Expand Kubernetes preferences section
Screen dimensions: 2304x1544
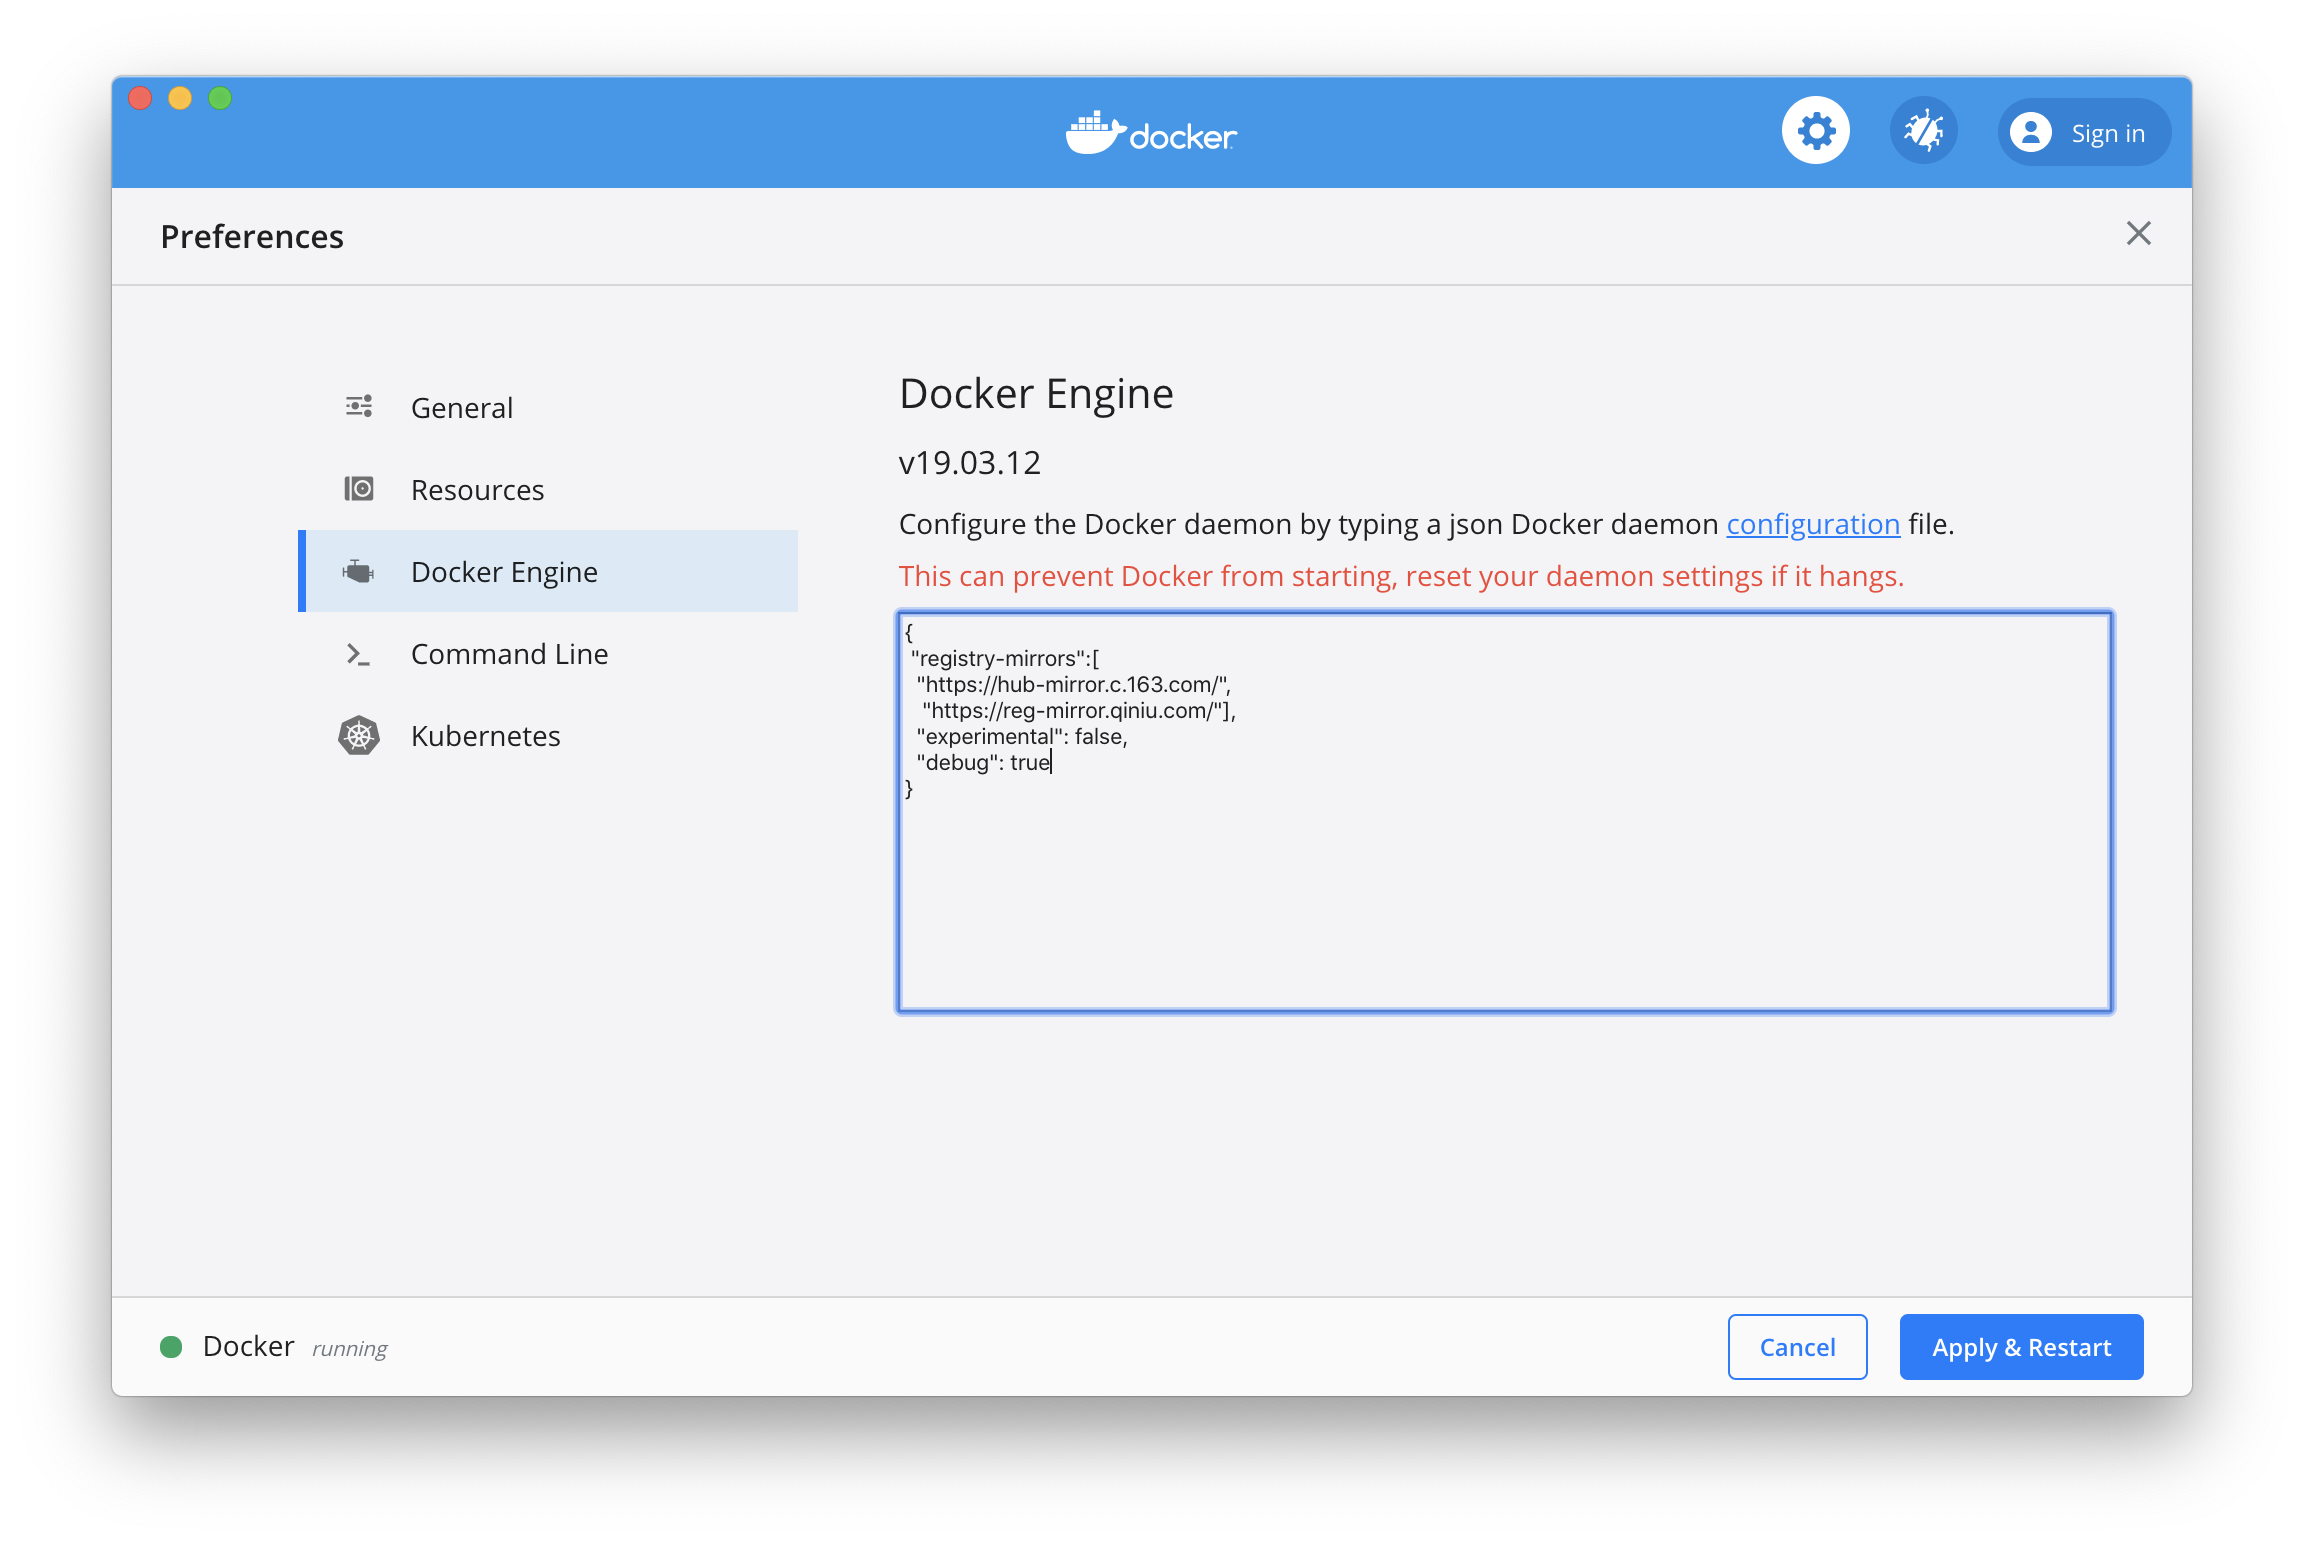point(484,734)
